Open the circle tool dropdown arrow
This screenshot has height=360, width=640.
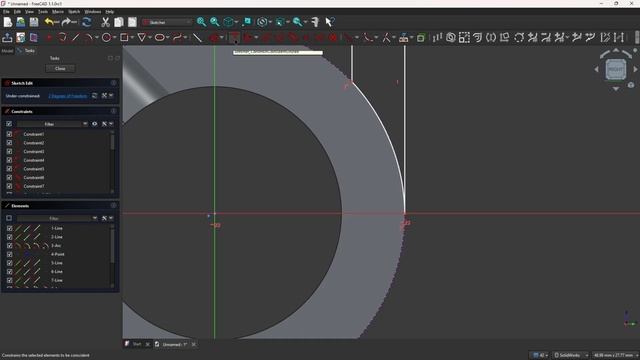[115, 38]
